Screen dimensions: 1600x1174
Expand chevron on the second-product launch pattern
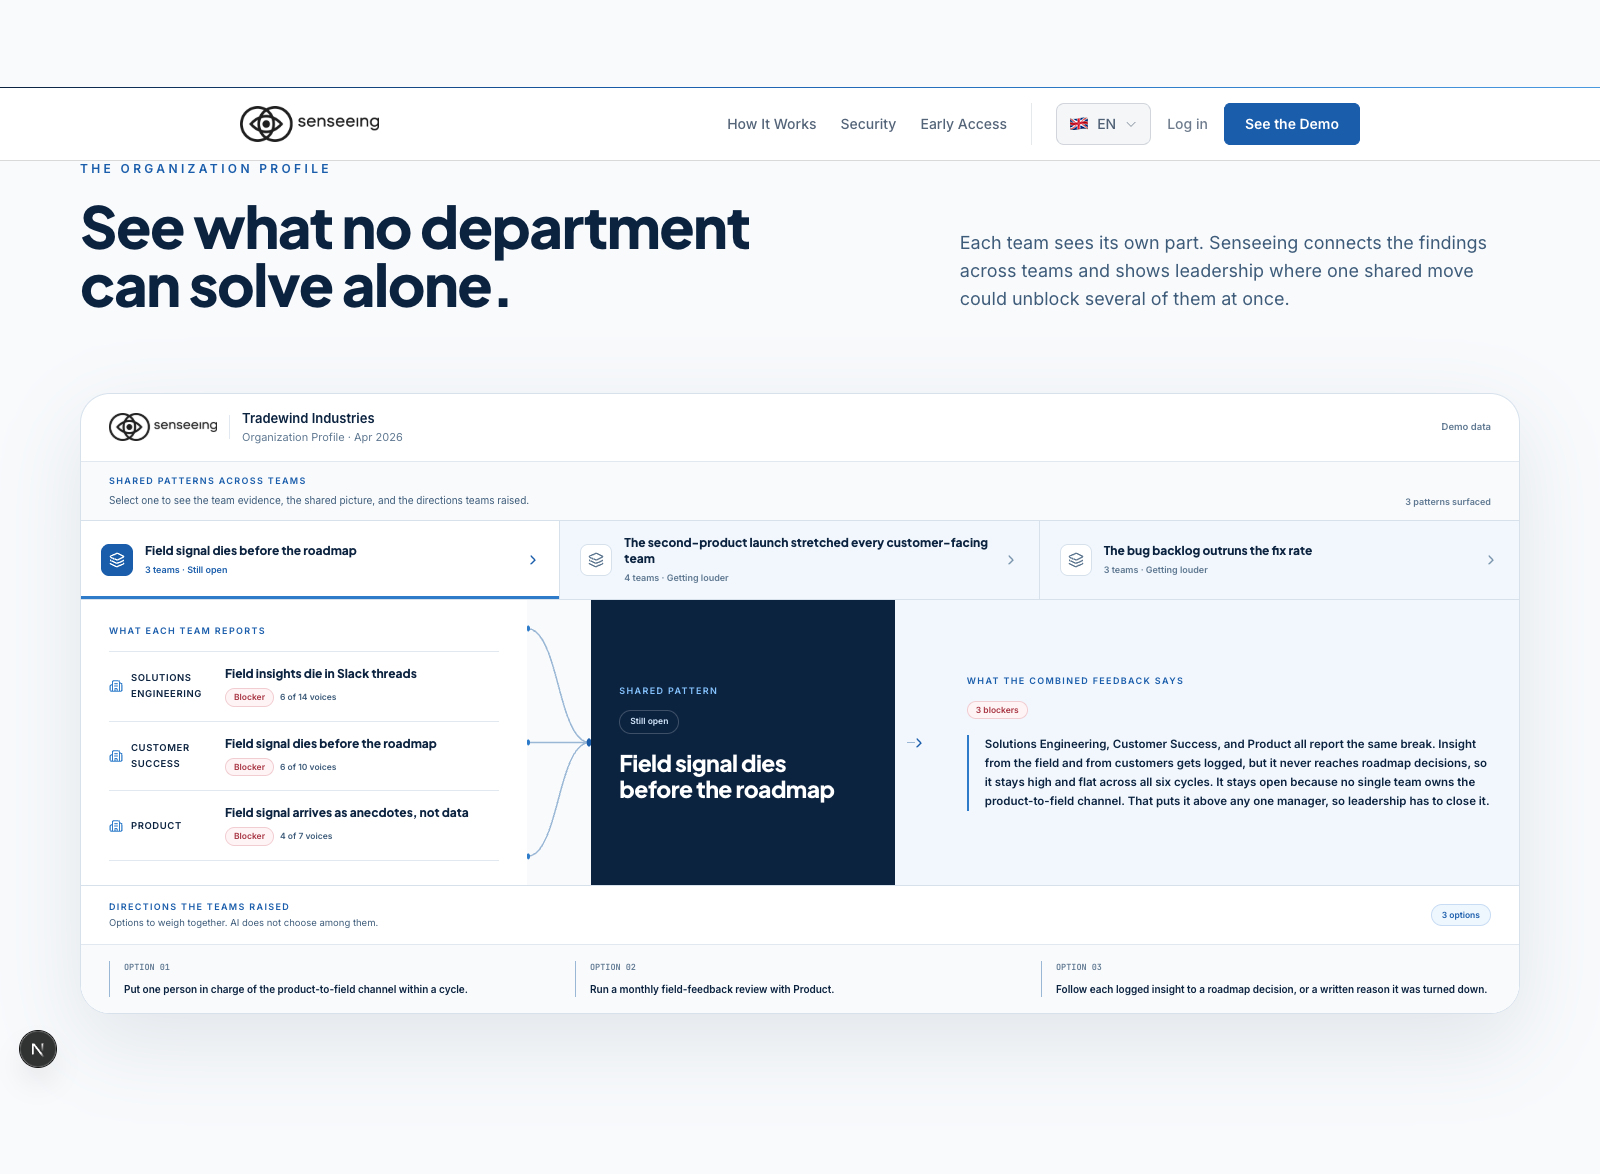(x=1011, y=560)
